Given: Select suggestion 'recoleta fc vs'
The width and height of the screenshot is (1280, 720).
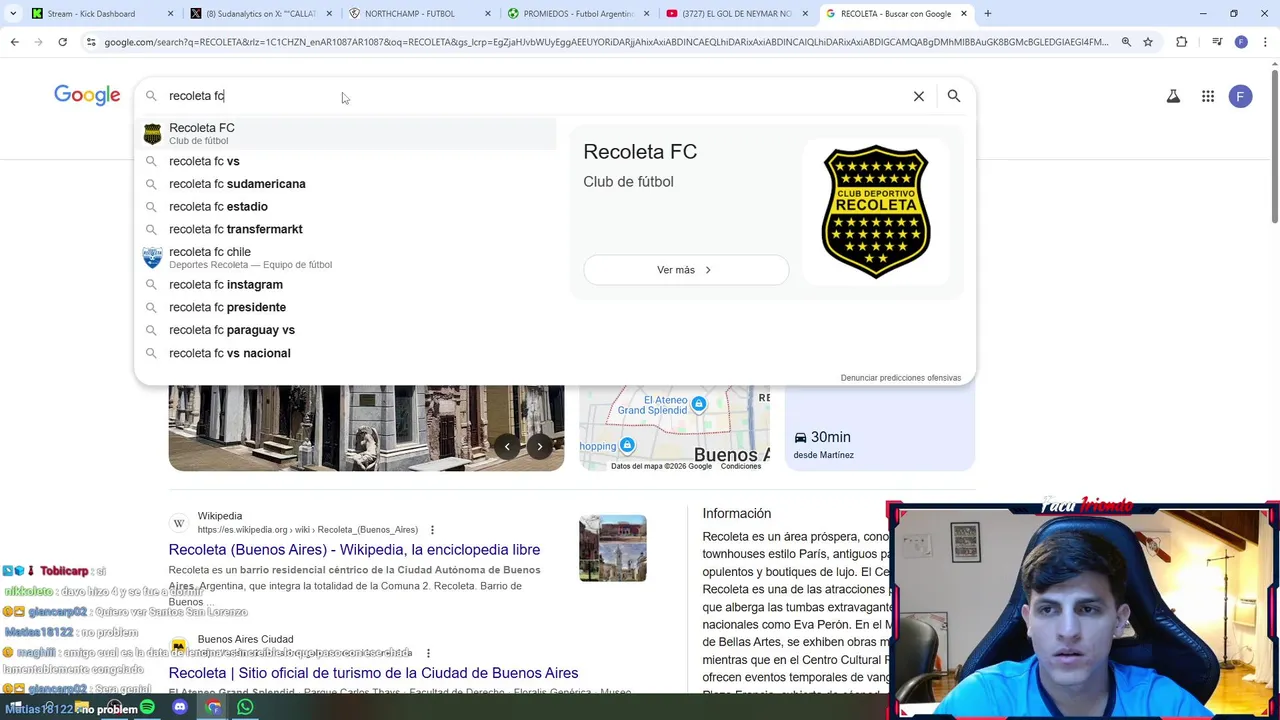Looking at the screenshot, I should [347, 161].
